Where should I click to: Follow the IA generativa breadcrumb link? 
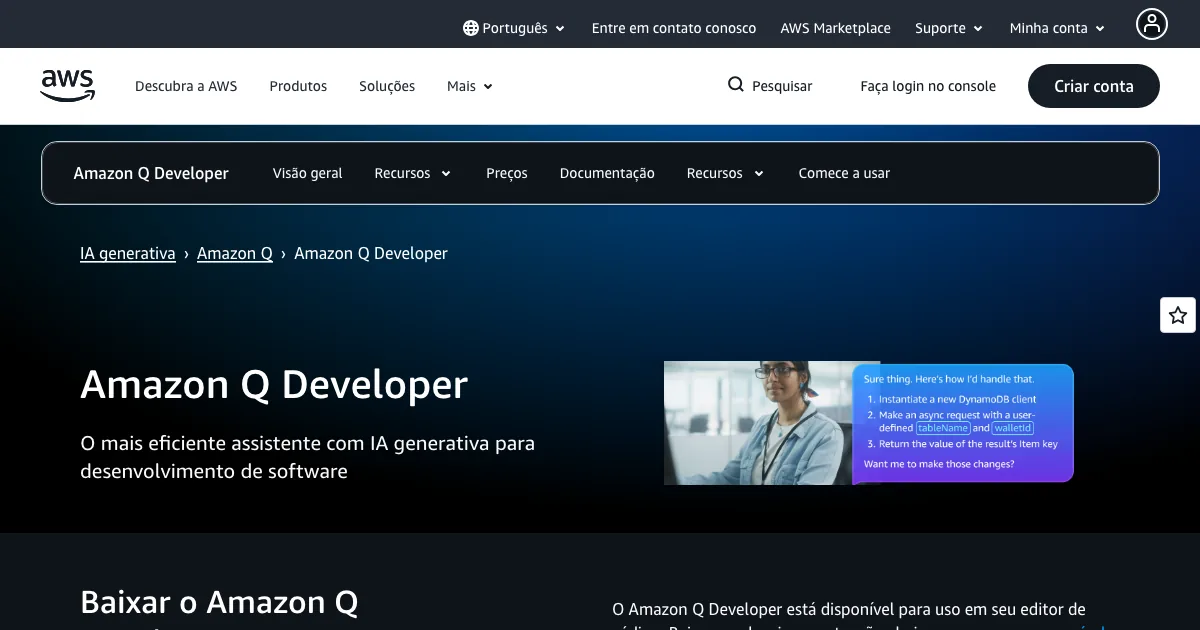[x=128, y=253]
